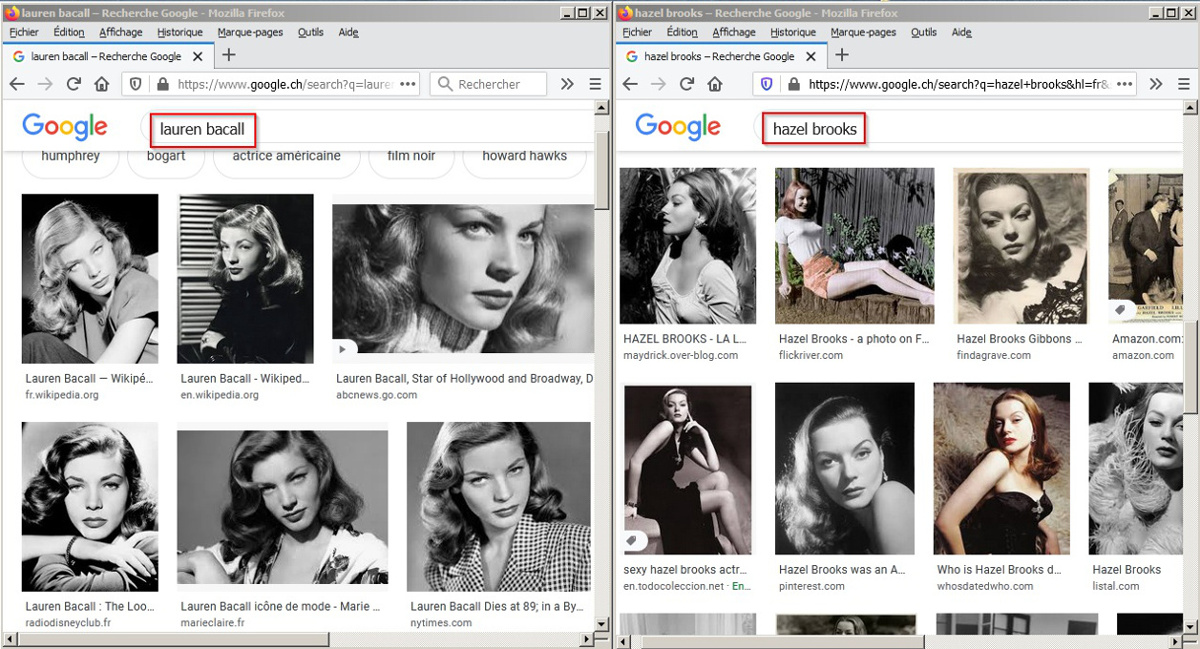
Task: Open tracking protection shield in lauren bacall window
Action: tap(137, 84)
